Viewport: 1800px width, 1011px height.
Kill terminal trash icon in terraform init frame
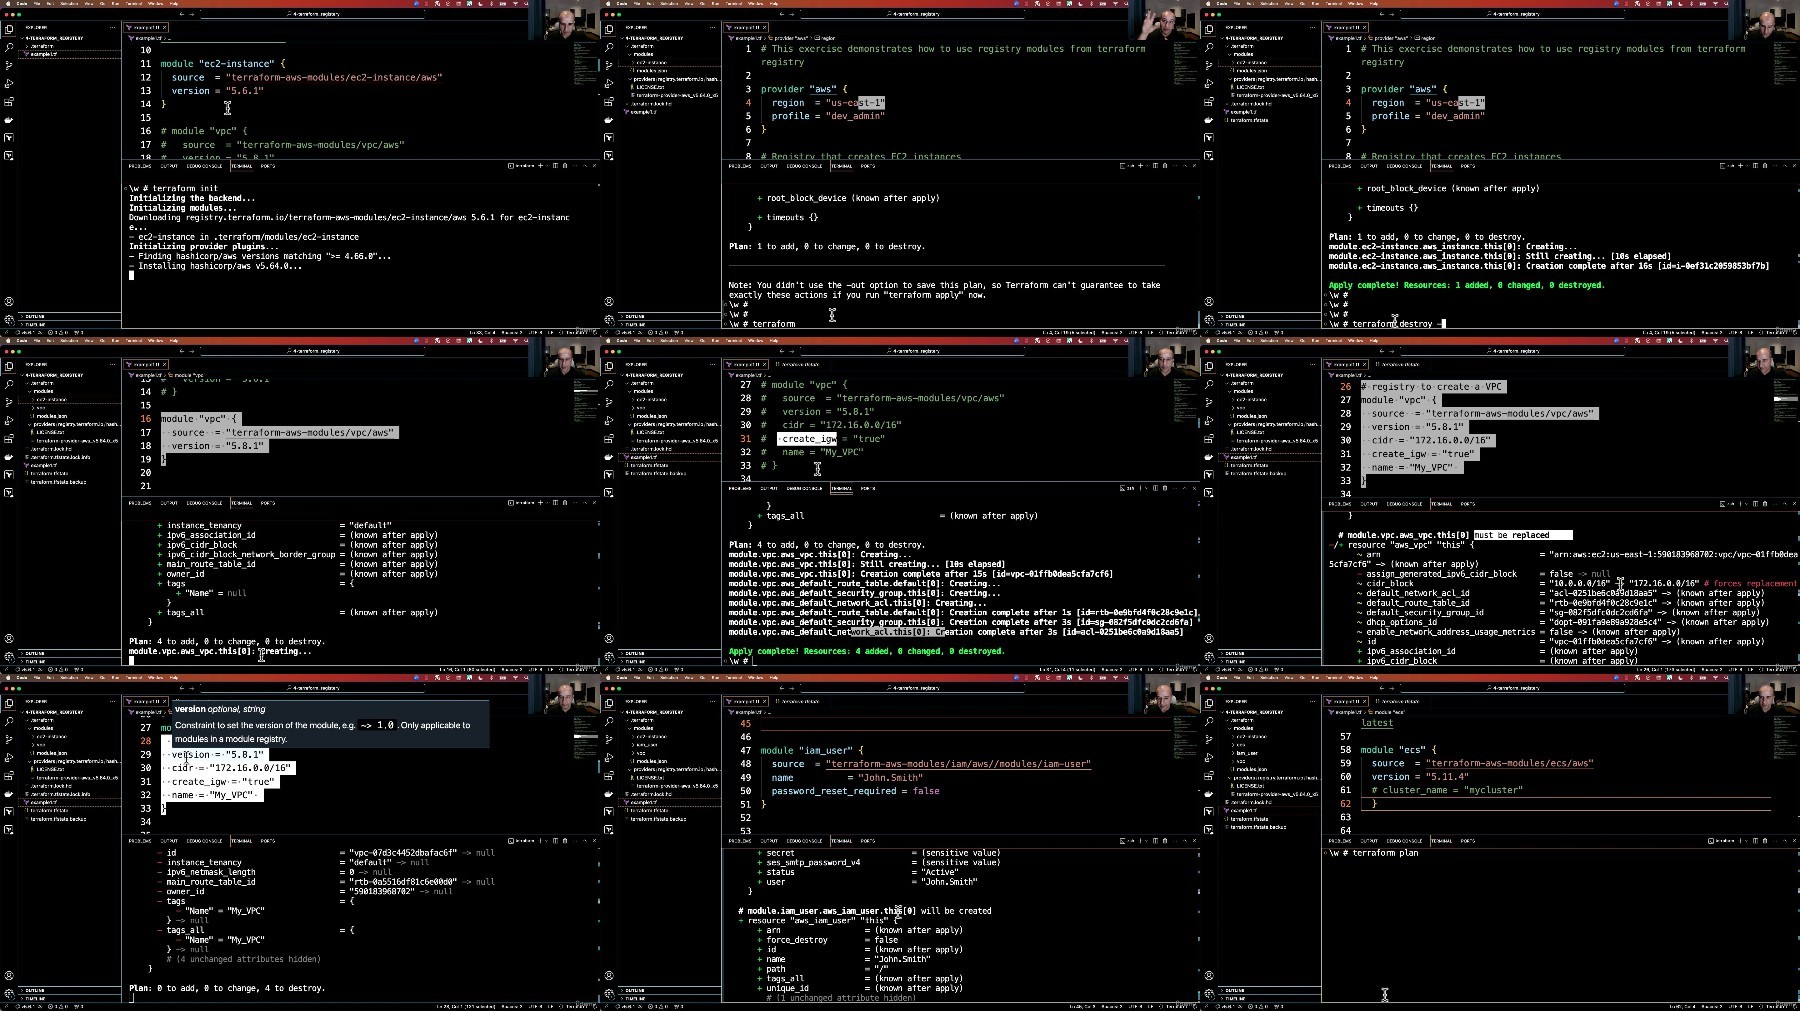tap(565, 166)
